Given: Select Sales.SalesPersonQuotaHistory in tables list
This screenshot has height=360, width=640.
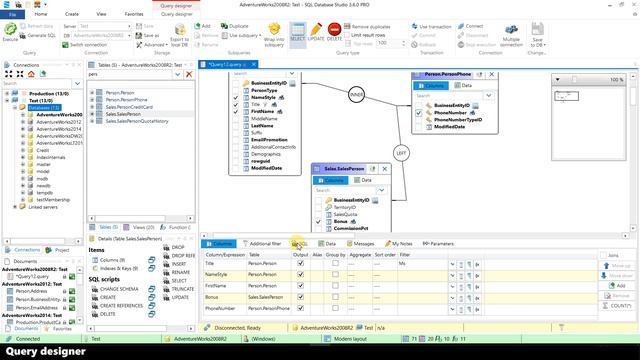Looking at the screenshot, I should coord(137,121).
